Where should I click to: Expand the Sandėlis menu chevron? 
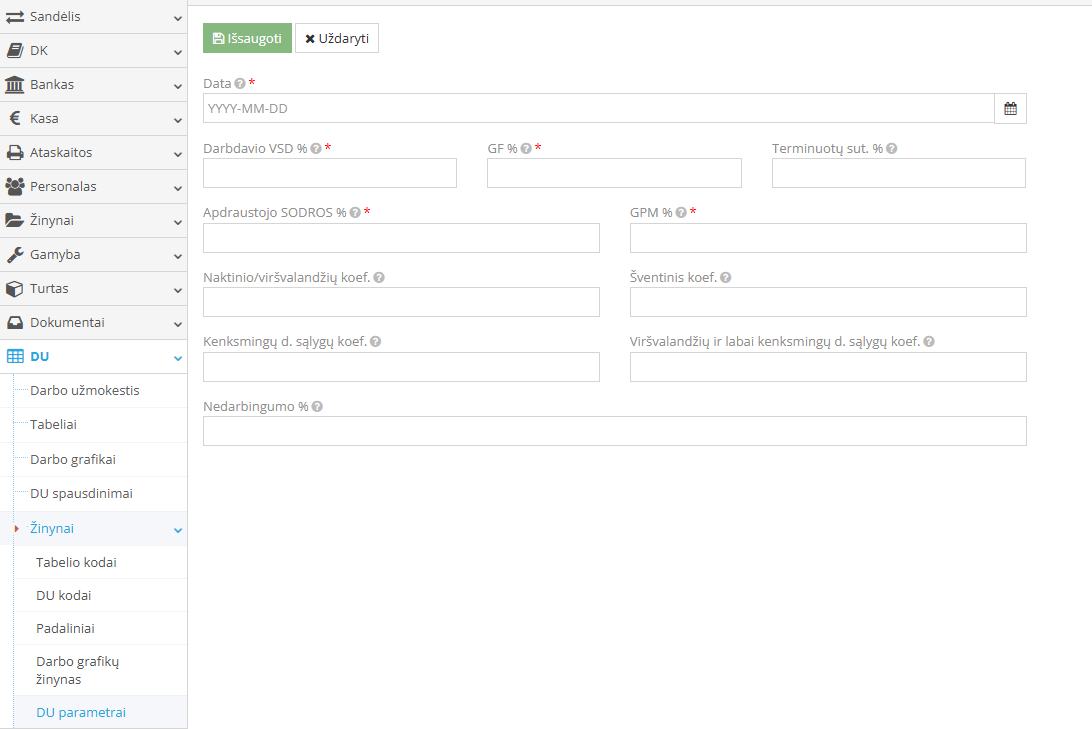[x=178, y=18]
